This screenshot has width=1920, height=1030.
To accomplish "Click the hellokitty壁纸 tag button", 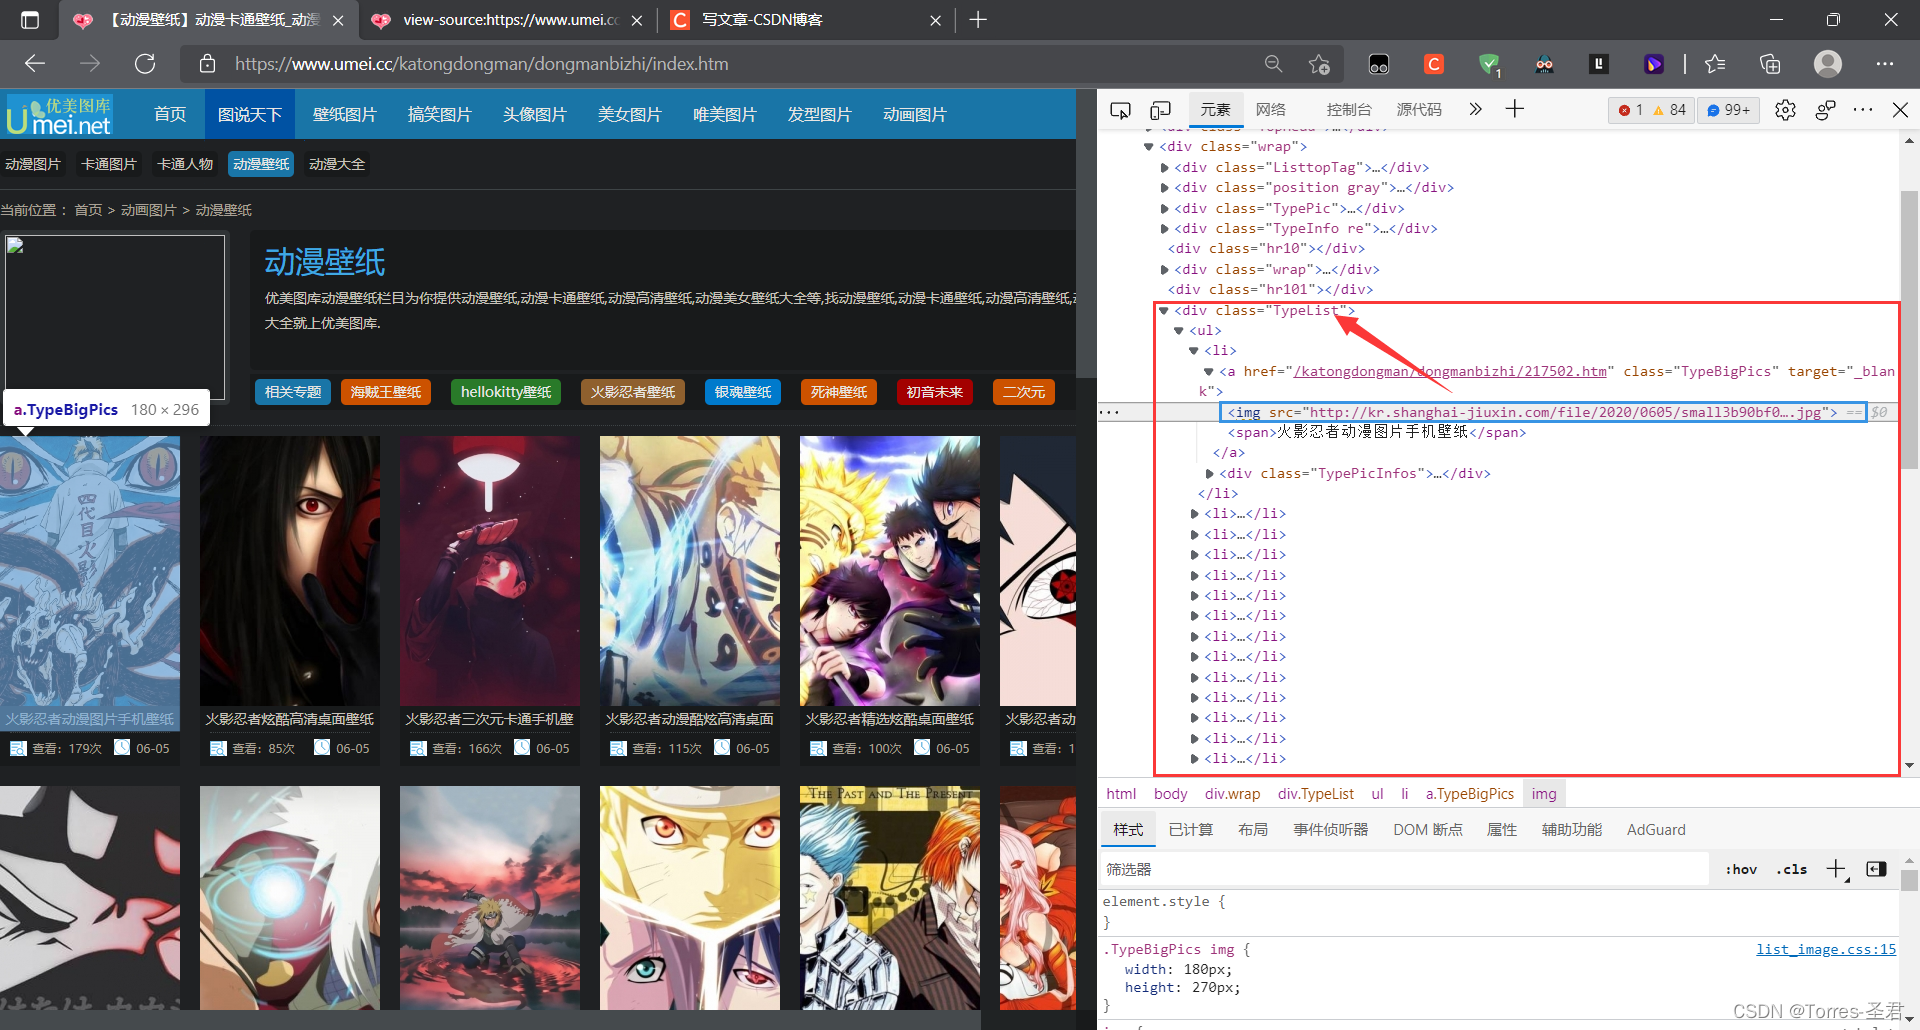I will tap(506, 392).
